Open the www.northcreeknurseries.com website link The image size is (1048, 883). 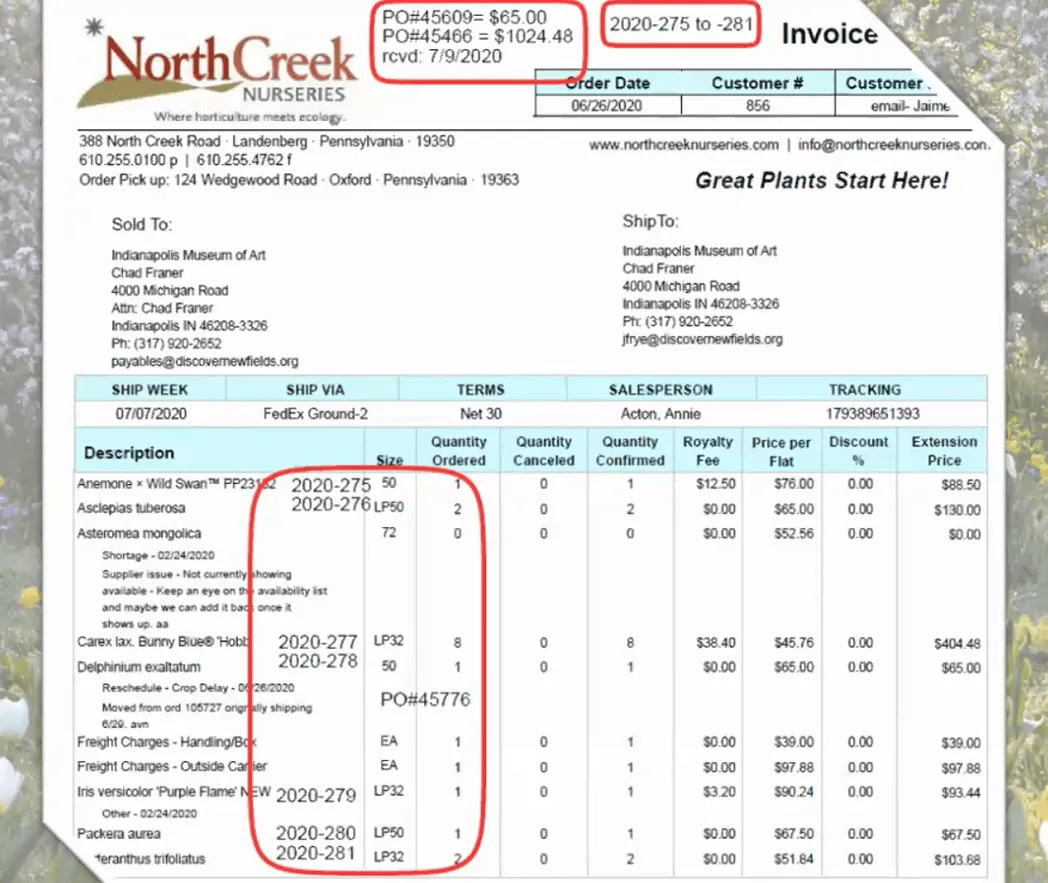pos(684,145)
